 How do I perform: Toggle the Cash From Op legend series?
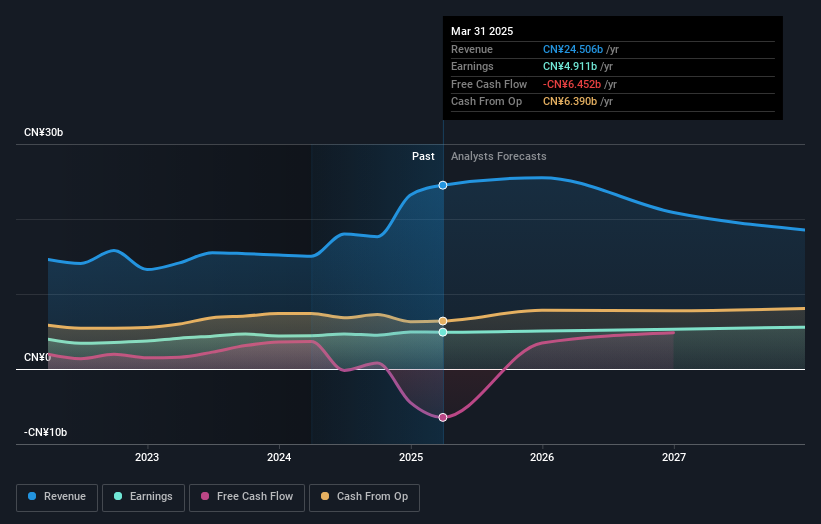[364, 497]
